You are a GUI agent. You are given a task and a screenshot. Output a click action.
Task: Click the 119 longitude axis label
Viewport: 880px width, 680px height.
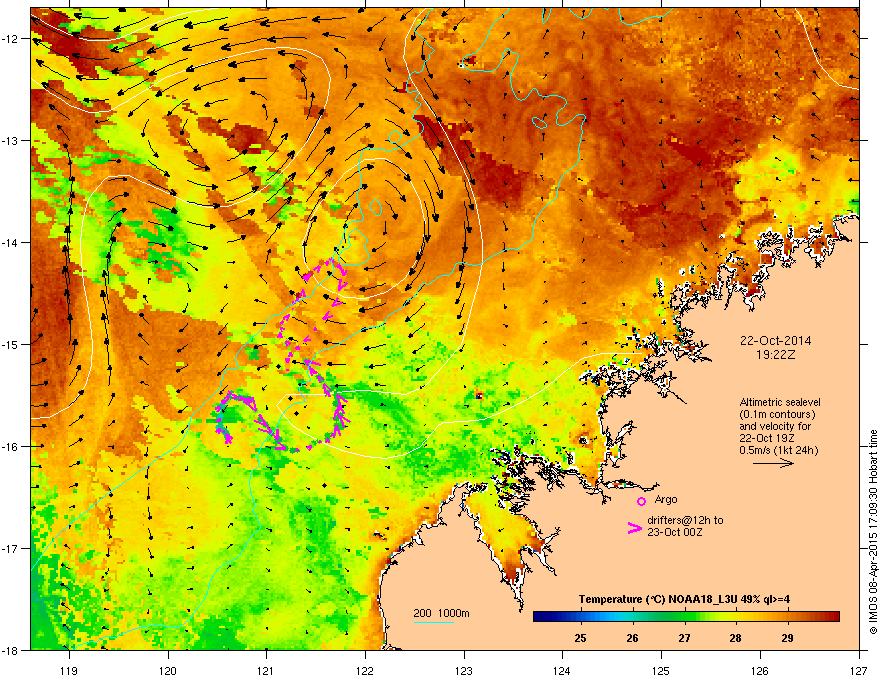(69, 670)
